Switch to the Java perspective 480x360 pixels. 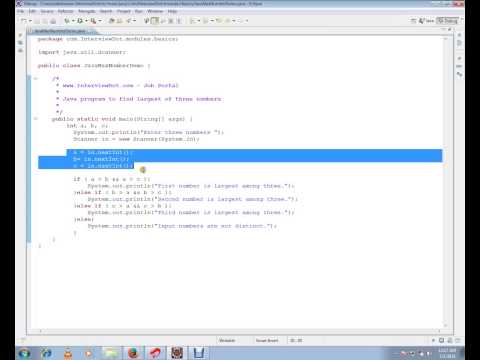coord(426,21)
